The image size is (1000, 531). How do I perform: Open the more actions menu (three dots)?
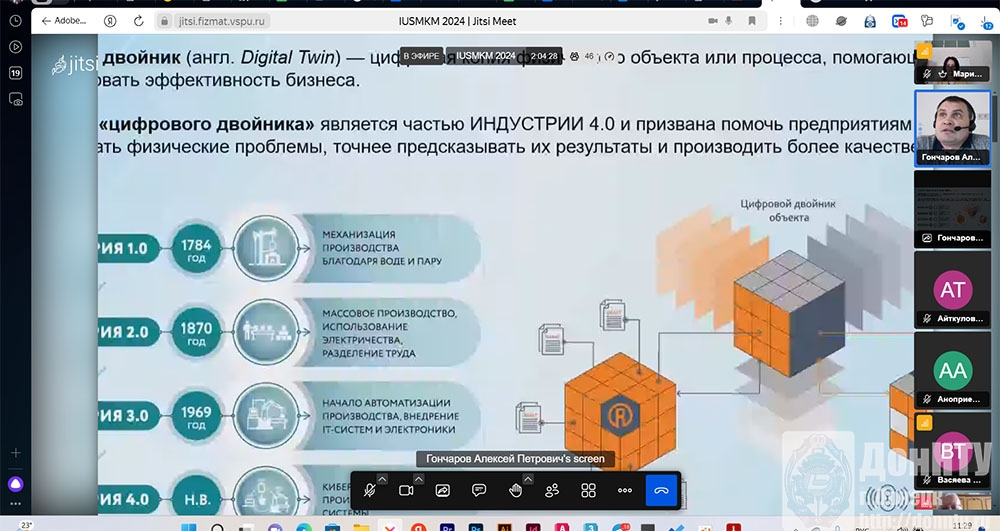tap(625, 490)
